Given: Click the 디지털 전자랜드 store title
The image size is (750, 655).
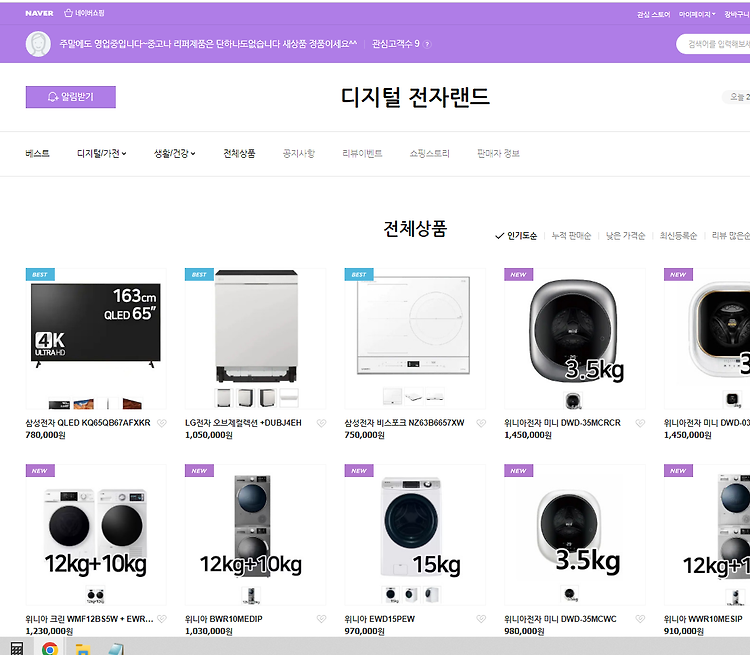Looking at the screenshot, I should coord(415,97).
